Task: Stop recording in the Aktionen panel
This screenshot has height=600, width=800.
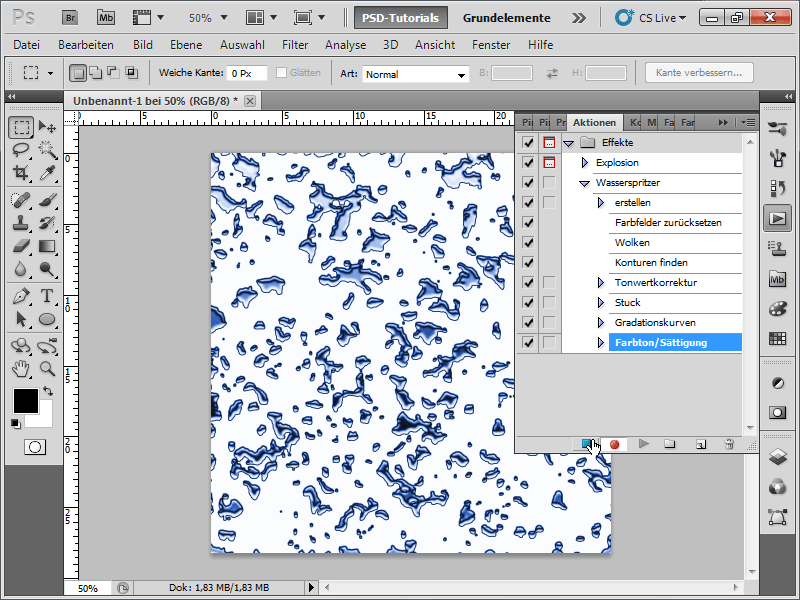Action: pos(587,444)
